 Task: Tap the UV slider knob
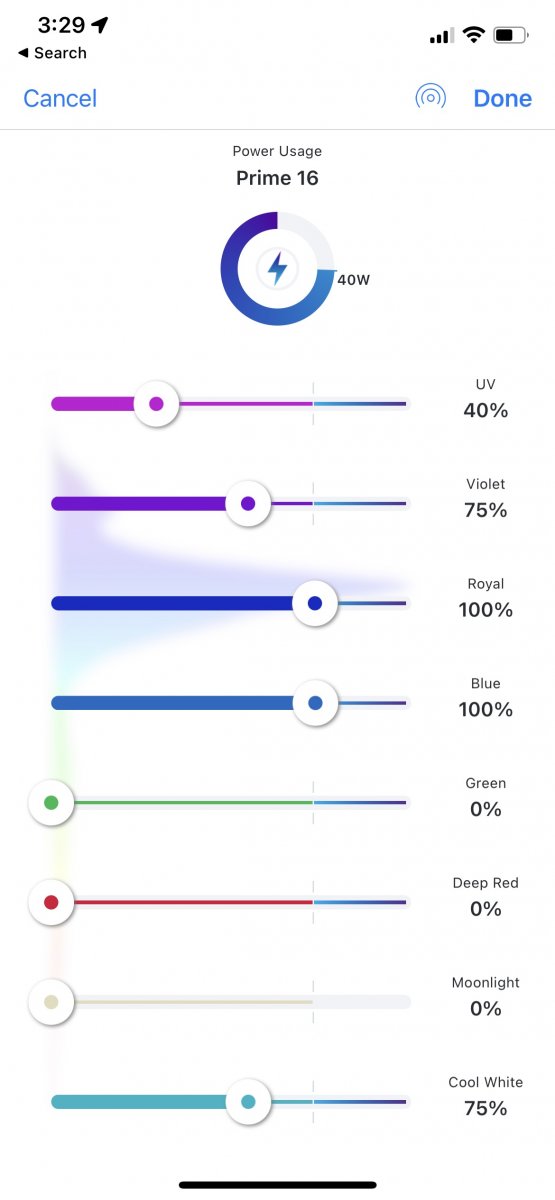click(x=156, y=404)
